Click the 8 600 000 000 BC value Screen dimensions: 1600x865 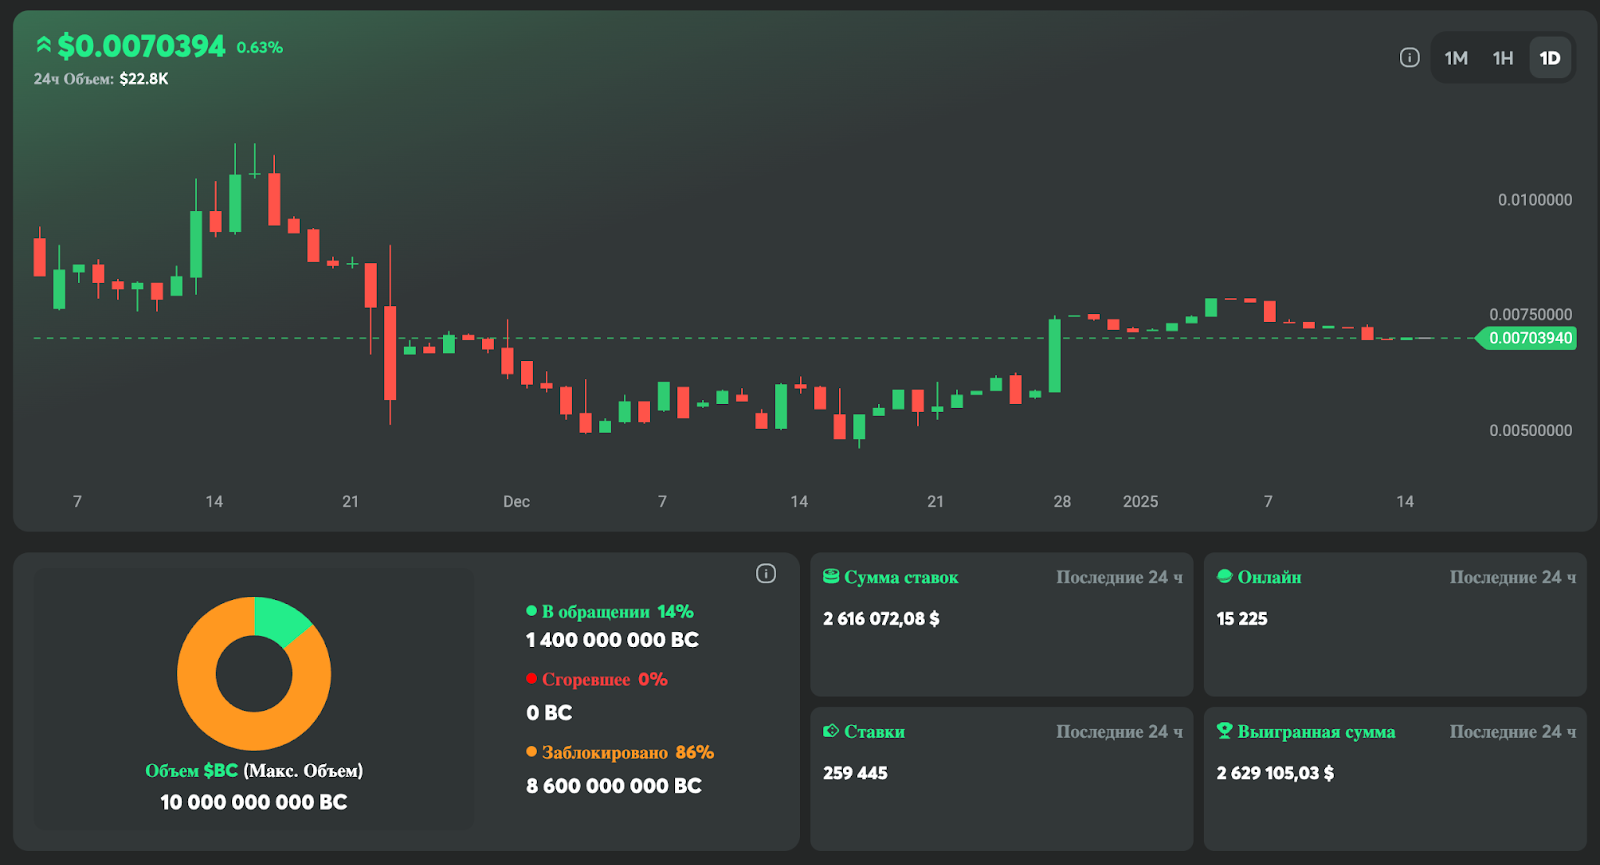click(x=614, y=786)
